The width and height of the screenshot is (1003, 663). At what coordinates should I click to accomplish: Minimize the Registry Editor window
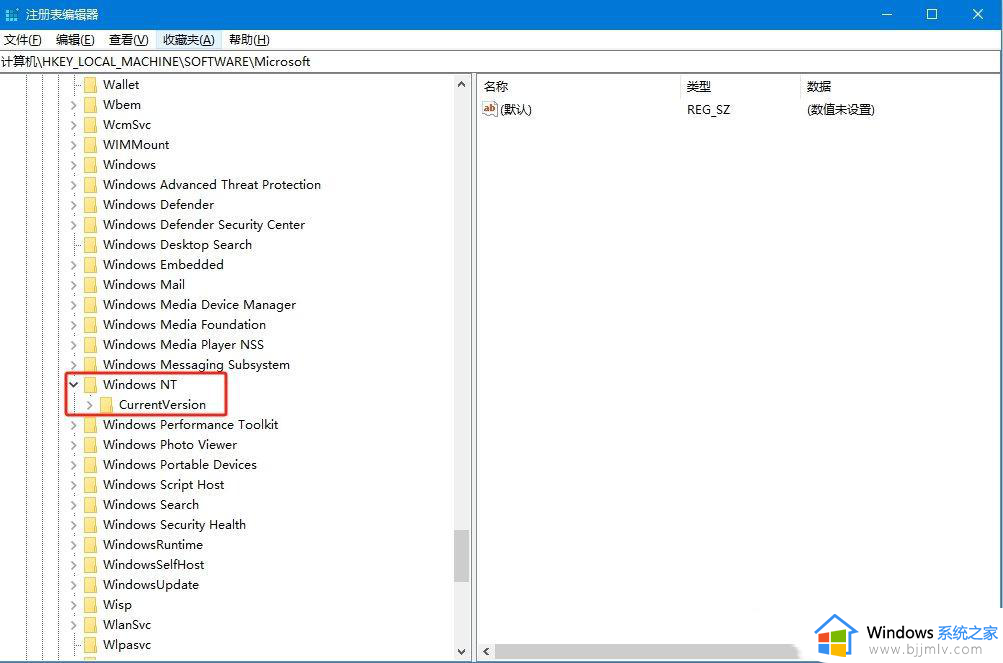[x=887, y=14]
